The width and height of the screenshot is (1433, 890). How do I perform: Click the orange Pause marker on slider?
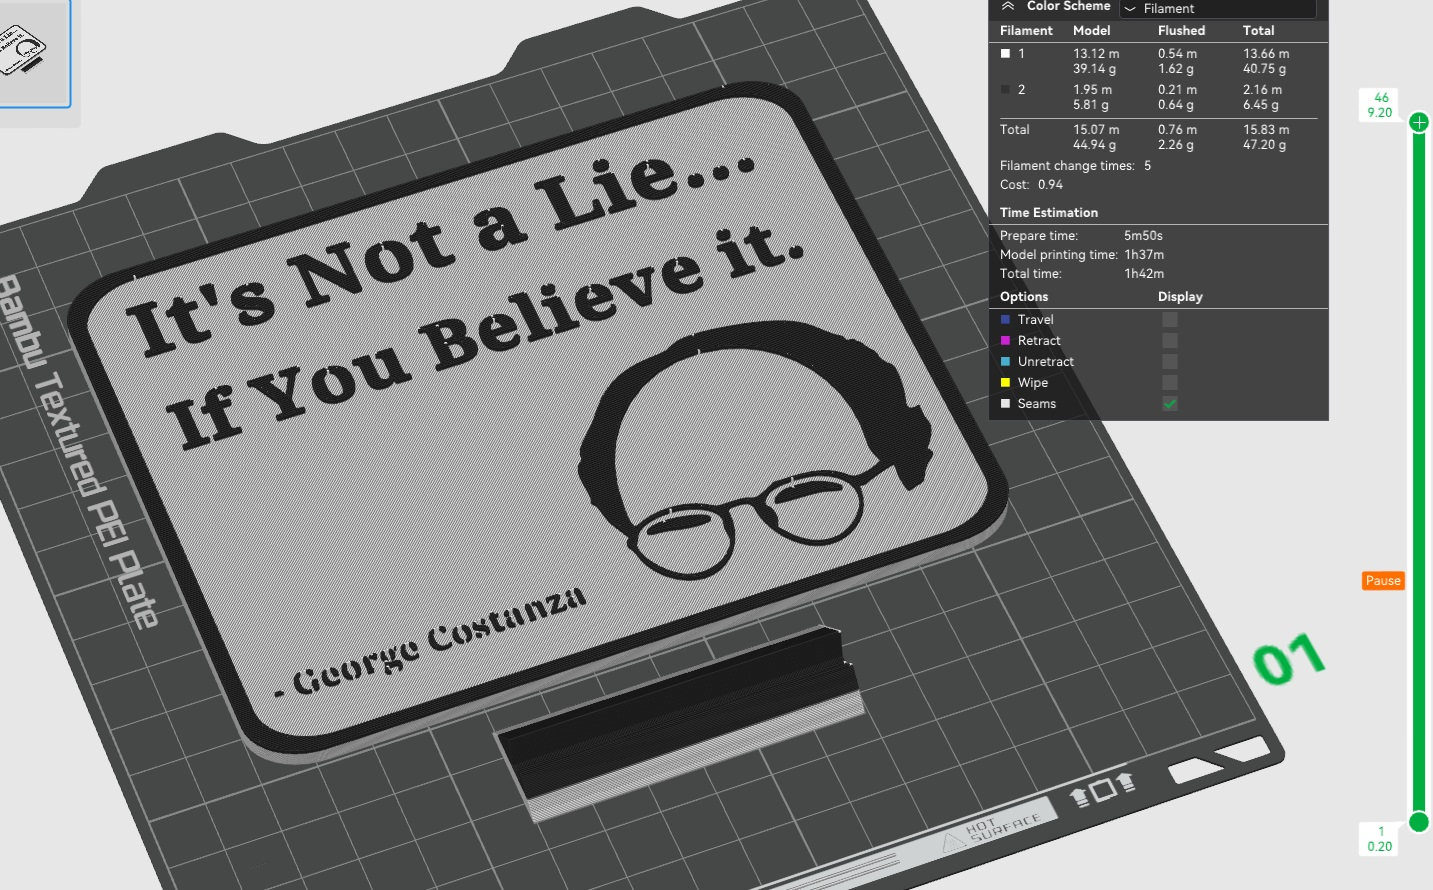pos(1384,581)
